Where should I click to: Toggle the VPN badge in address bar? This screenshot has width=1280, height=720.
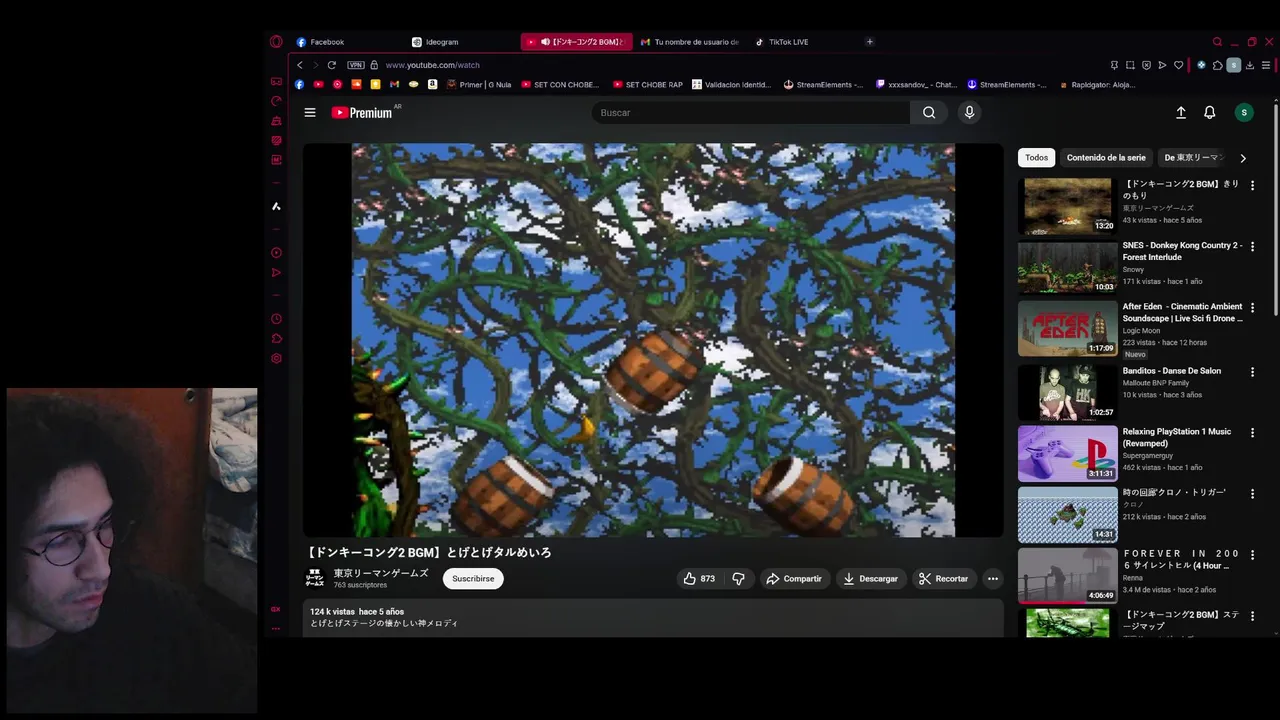pos(355,65)
